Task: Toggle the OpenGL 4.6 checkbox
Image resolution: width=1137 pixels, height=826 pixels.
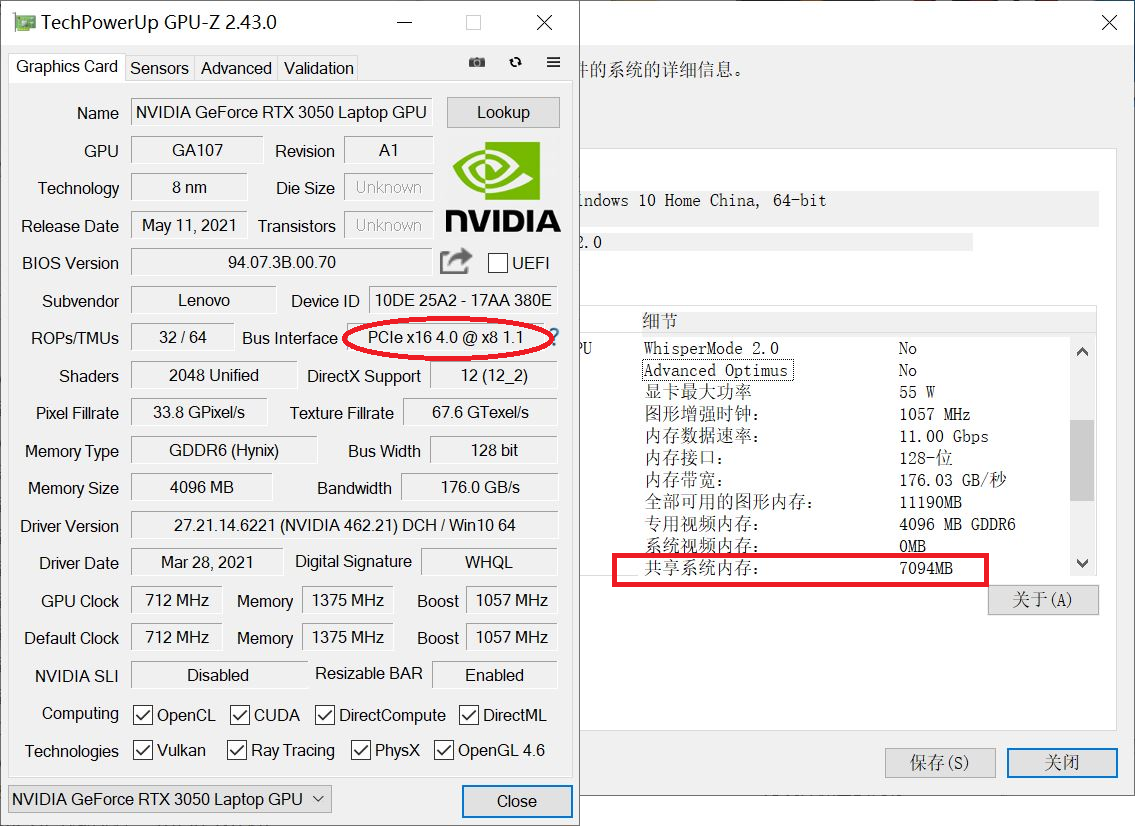Action: 444,750
